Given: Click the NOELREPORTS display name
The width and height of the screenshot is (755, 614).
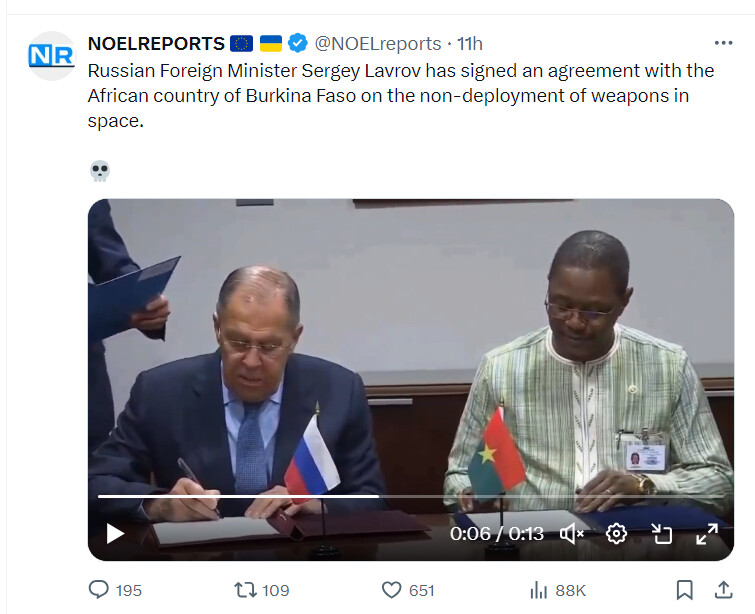Looking at the screenshot, I should coord(156,44).
